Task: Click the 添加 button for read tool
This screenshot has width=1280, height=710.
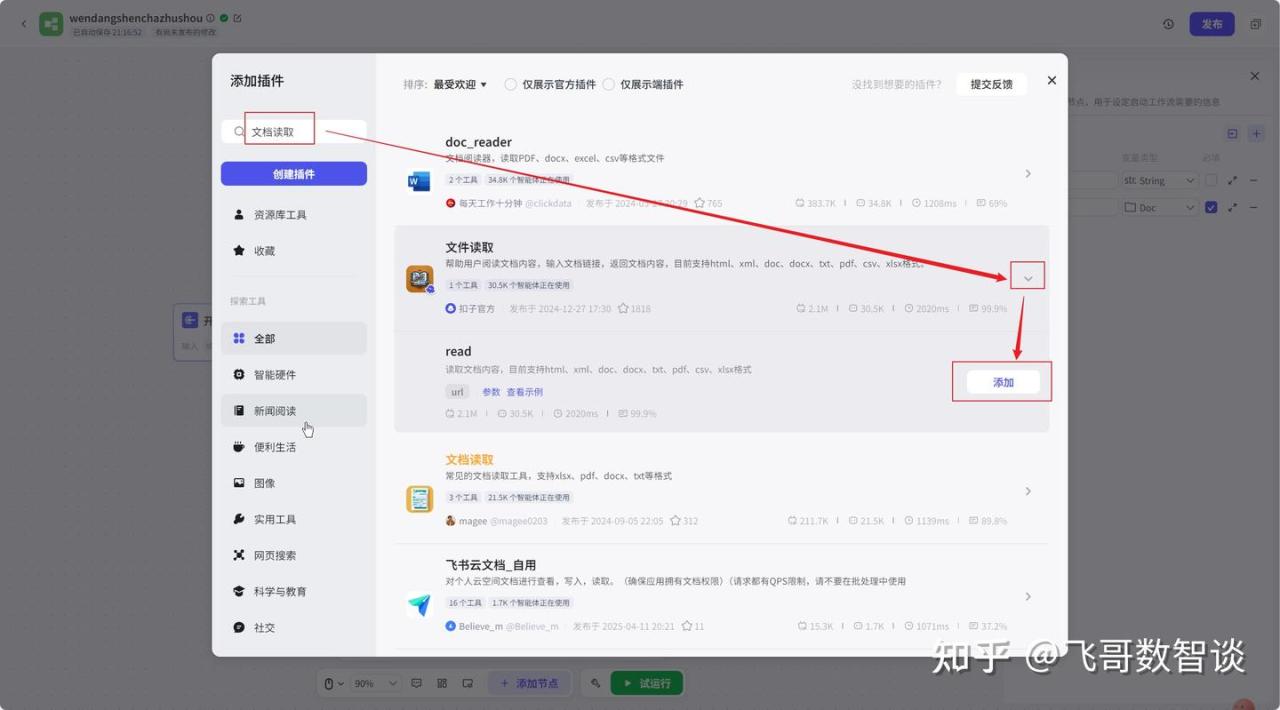Action: point(1003,382)
